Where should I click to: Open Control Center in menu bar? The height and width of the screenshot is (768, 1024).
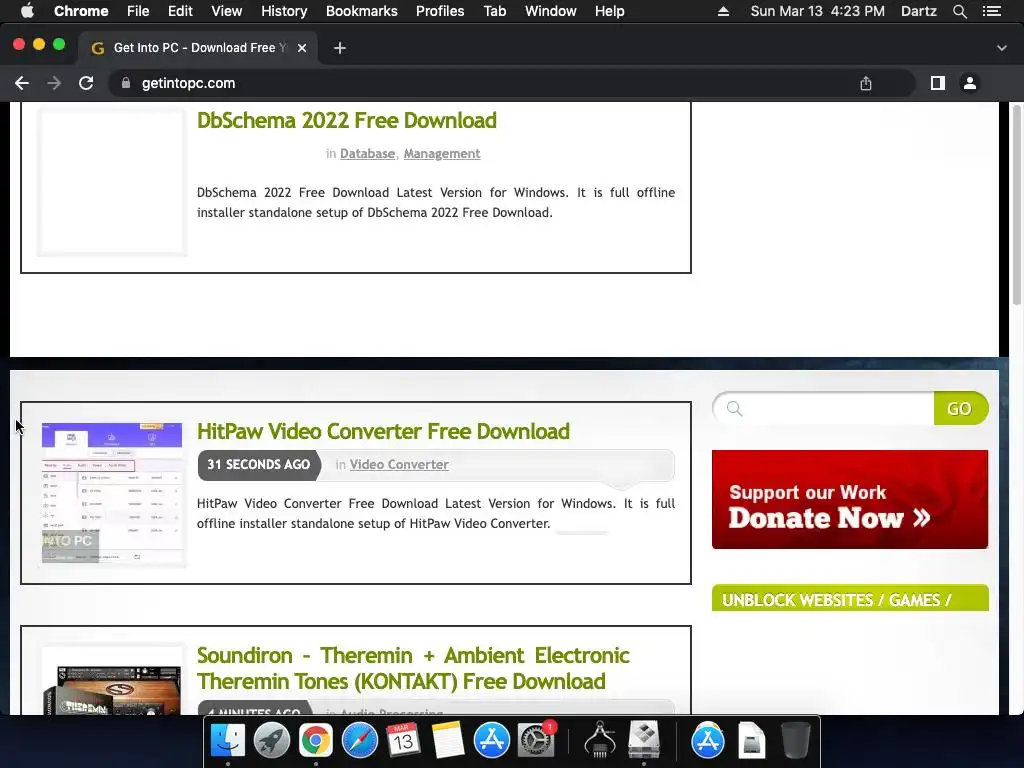[992, 11]
